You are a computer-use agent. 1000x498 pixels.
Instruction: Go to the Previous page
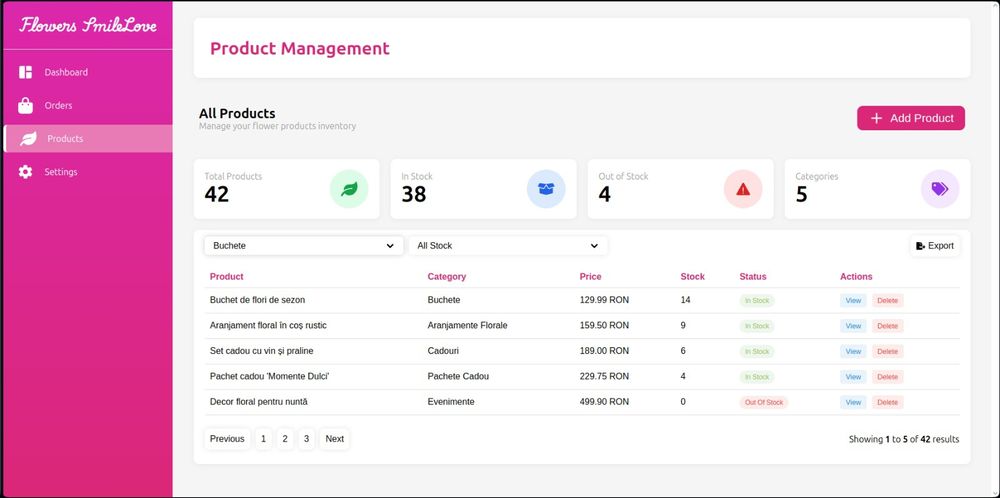point(227,439)
